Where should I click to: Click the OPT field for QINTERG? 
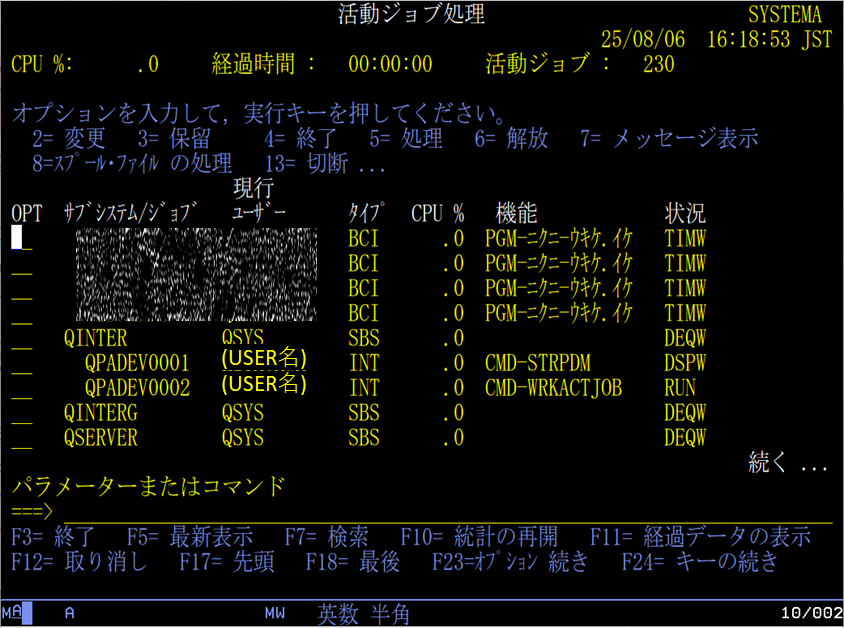[x=22, y=413]
